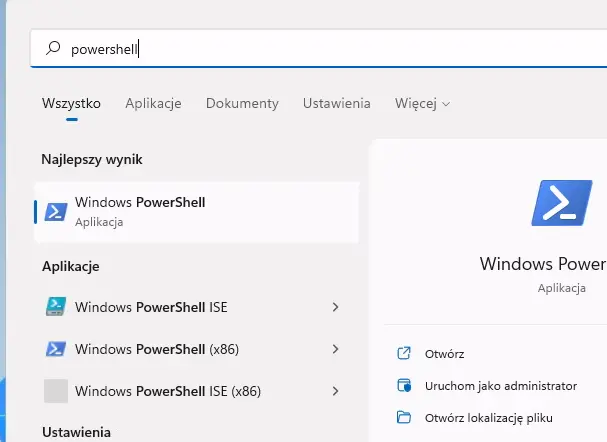607x442 pixels.
Task: Click the shield icon for administrator launch
Action: (404, 386)
